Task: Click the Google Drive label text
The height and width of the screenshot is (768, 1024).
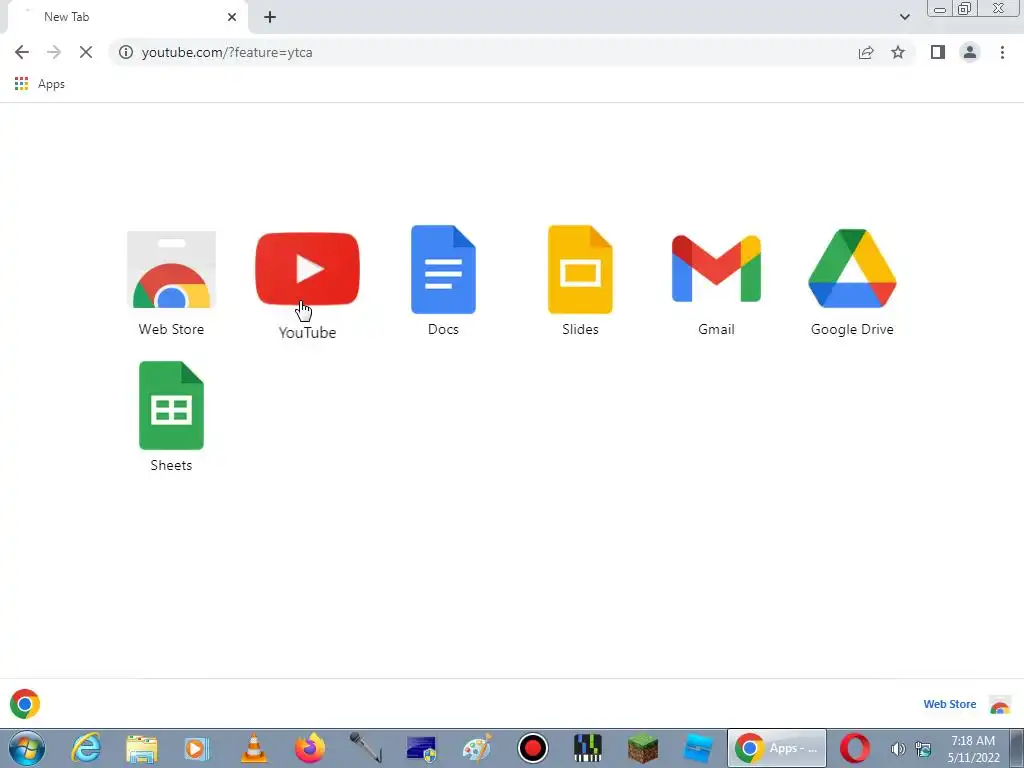Action: [x=852, y=329]
